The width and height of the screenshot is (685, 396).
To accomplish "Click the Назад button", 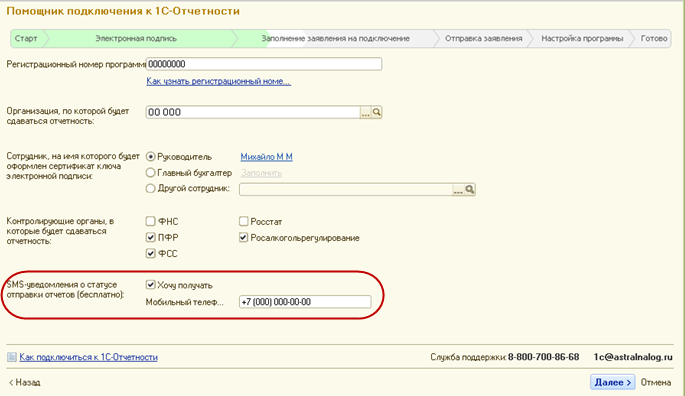I will click(25, 382).
